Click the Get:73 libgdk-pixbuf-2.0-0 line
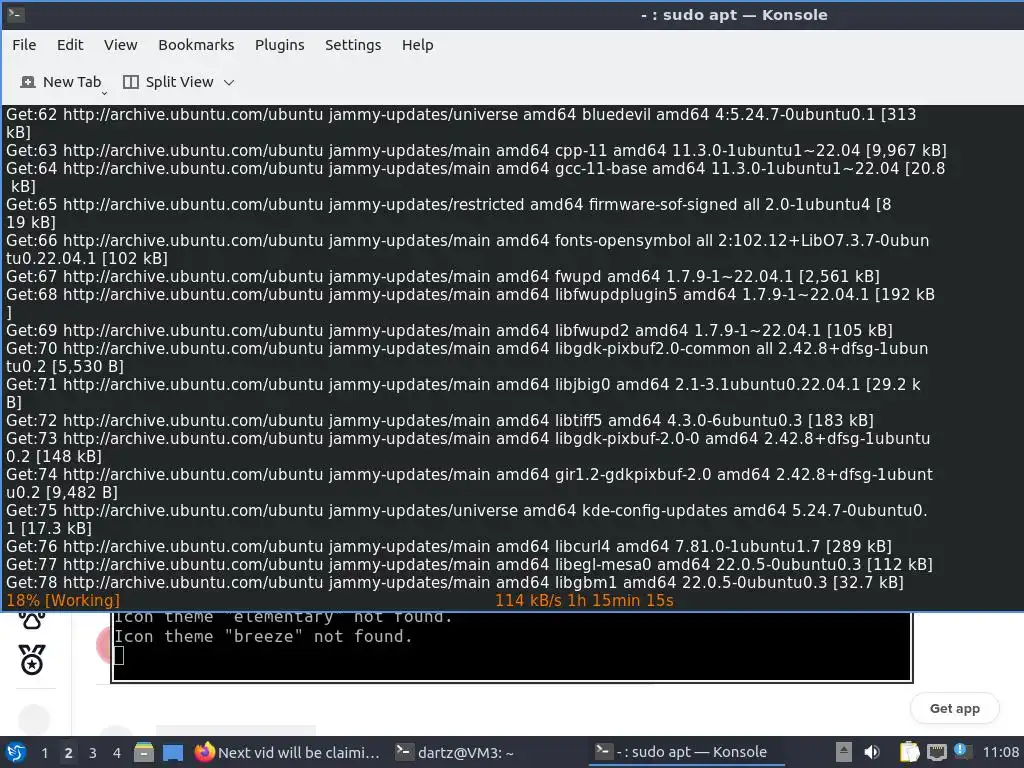This screenshot has height=768, width=1024. 468,447
